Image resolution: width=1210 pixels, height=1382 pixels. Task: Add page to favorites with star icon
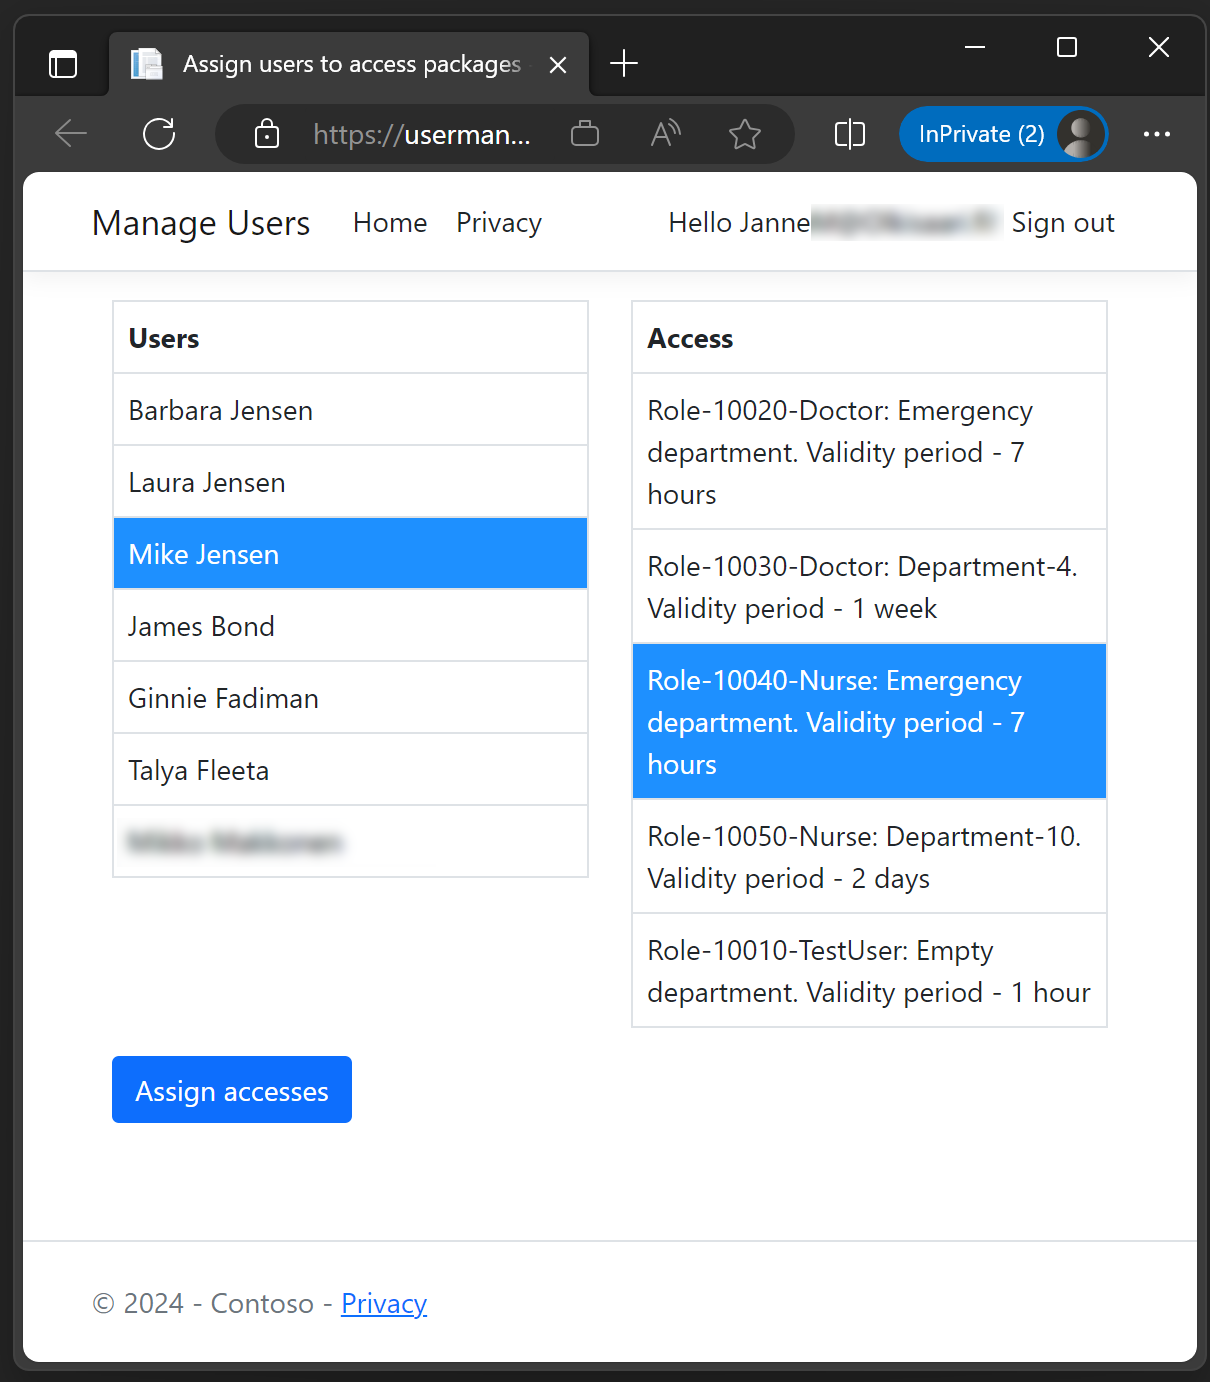(x=744, y=134)
